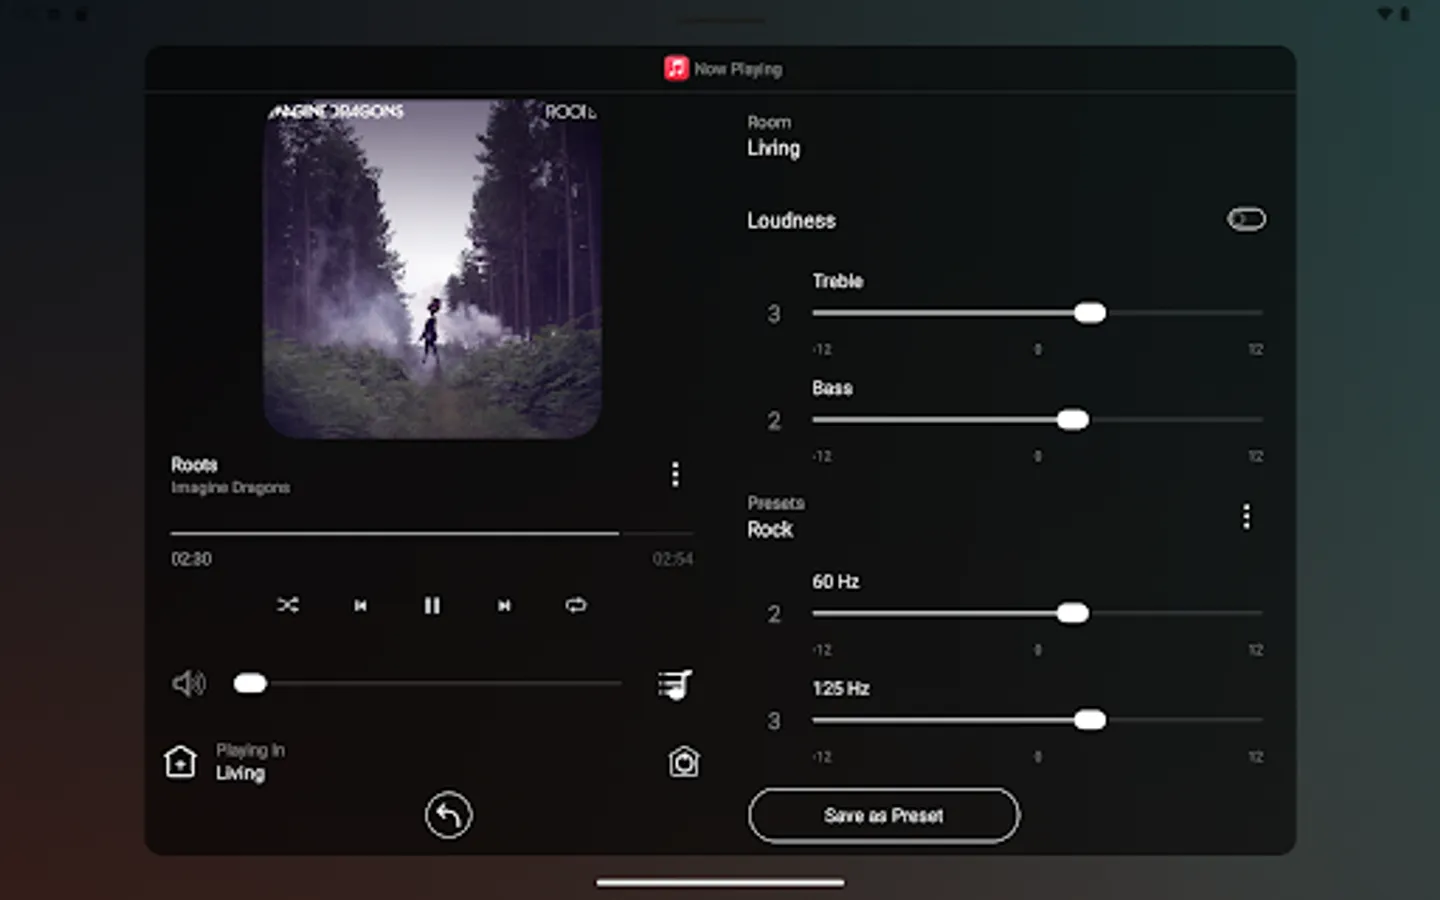This screenshot has height=900, width=1440.
Task: Select the Living room name
Action: [x=773, y=148]
